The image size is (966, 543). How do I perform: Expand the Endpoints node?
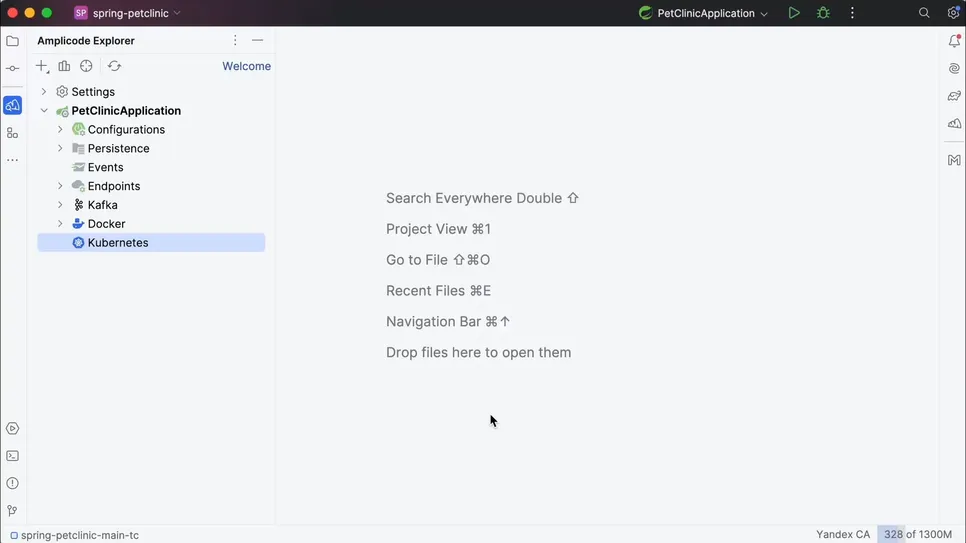pos(60,186)
